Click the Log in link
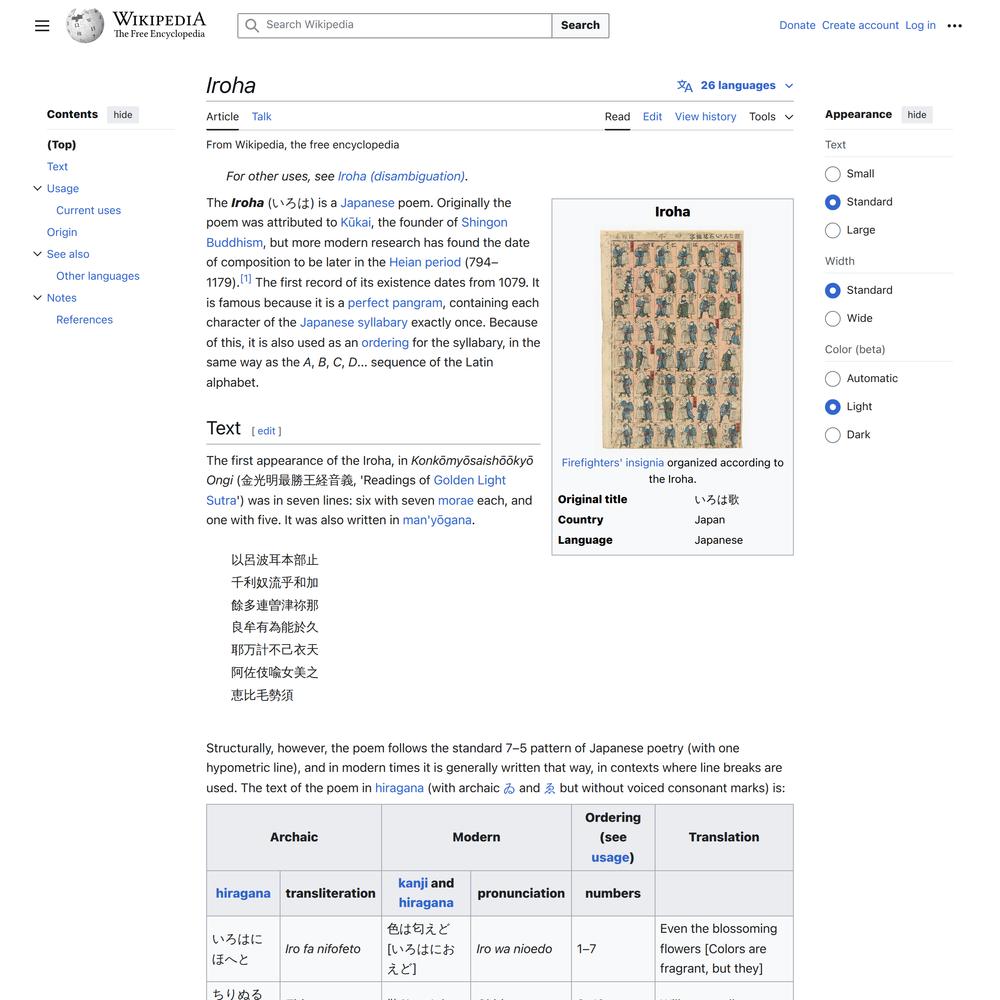This screenshot has width=1000, height=1000. 920,26
